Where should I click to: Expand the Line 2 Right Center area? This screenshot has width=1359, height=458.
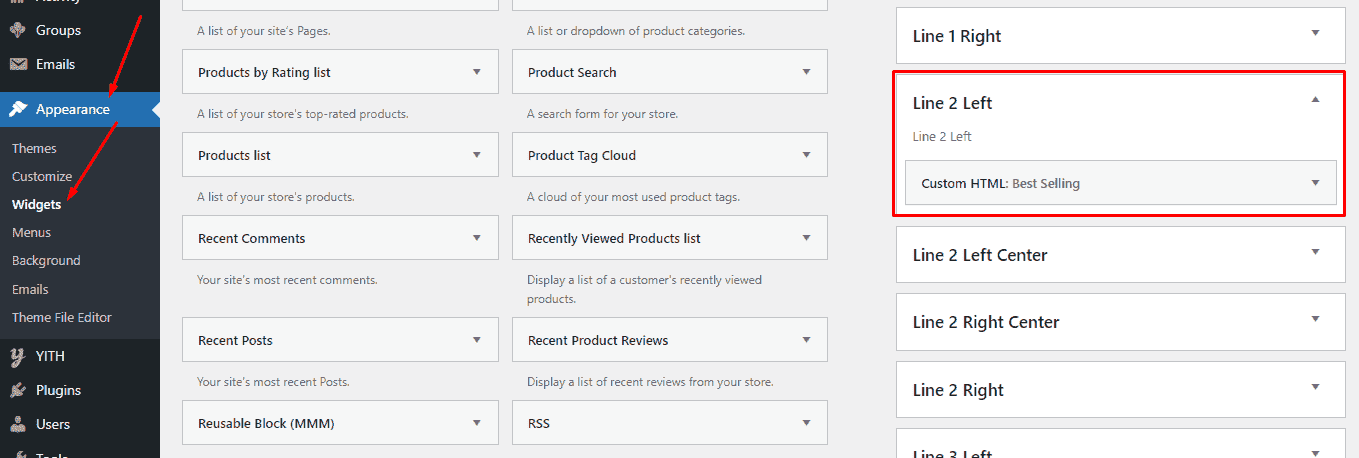[x=1315, y=319]
